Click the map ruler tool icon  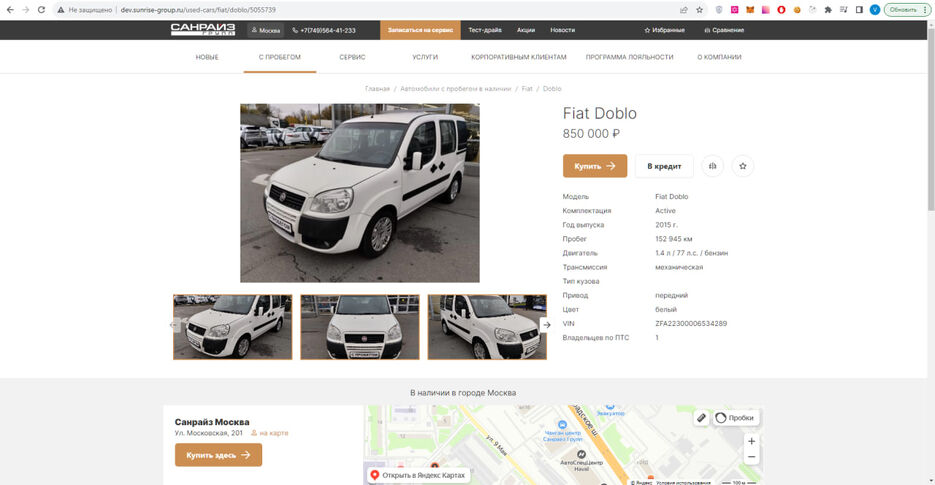click(x=701, y=418)
